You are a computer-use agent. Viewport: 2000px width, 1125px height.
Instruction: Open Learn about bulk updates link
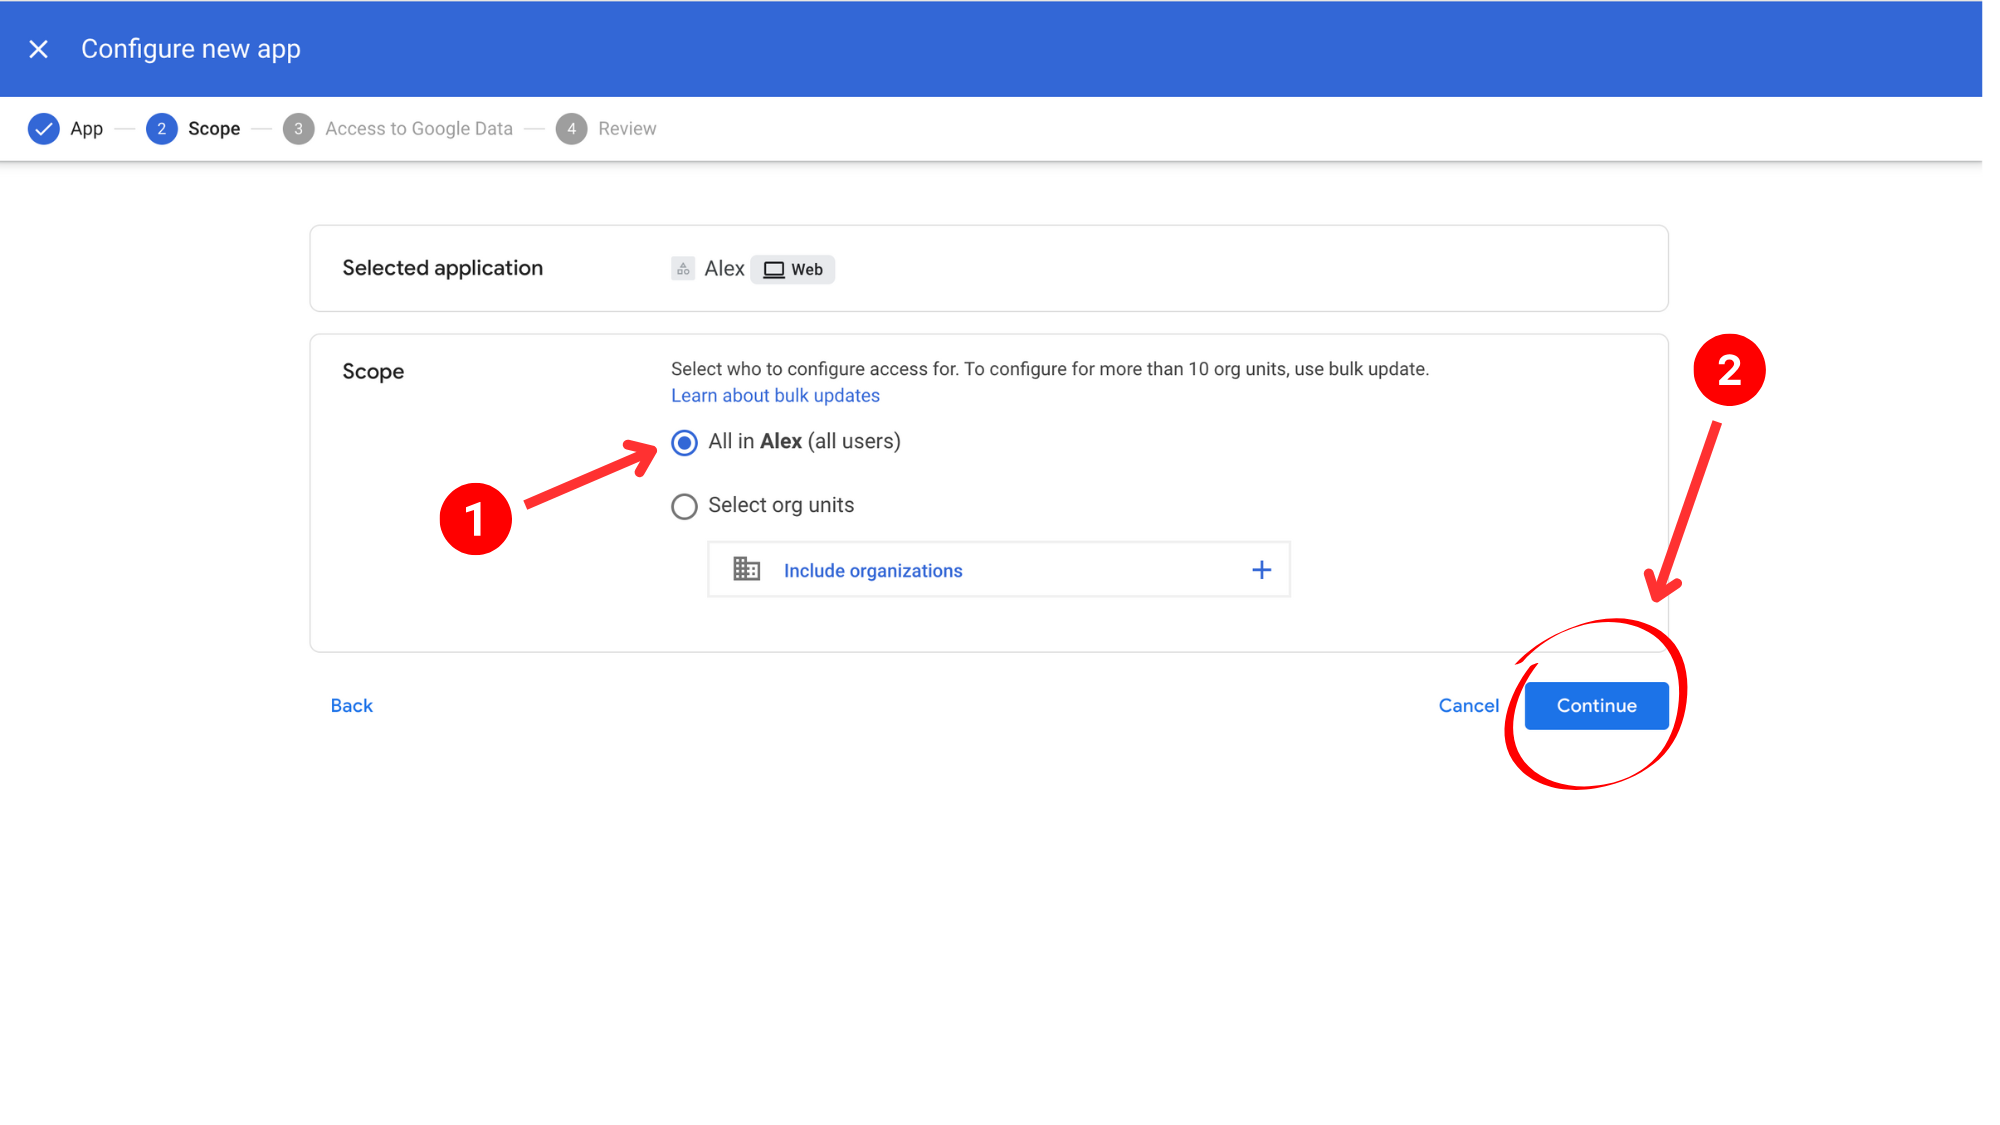pos(775,396)
